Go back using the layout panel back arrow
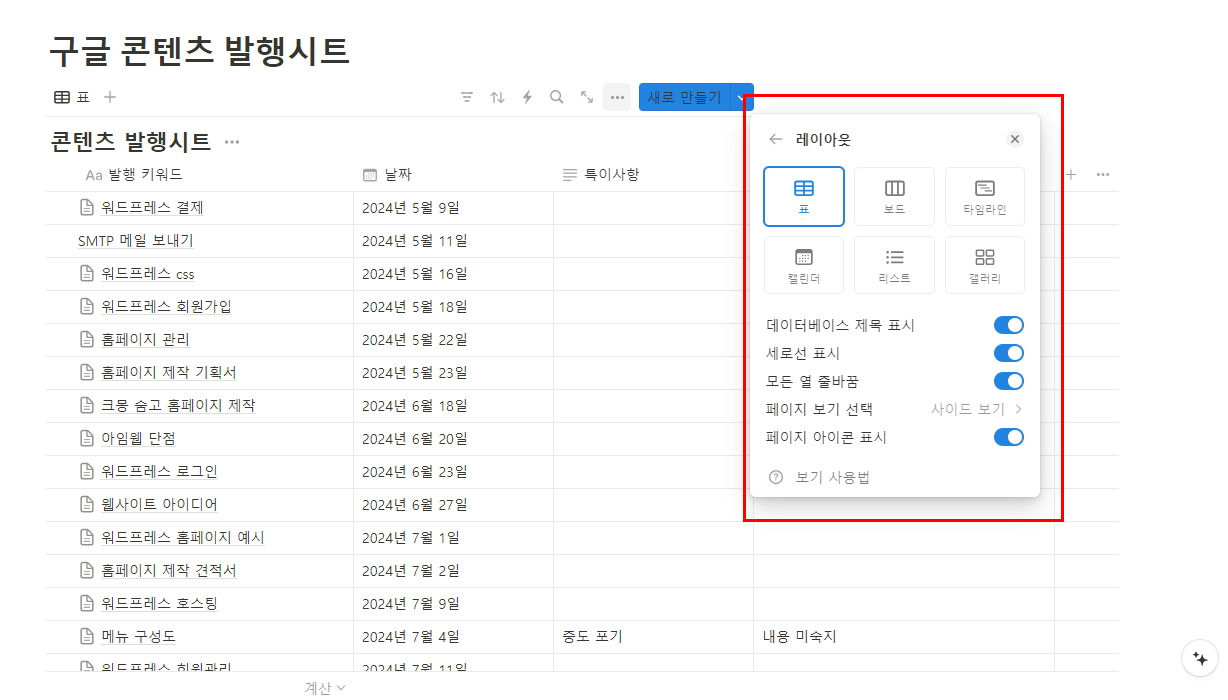Screen dimensions: 1228x700 [776, 139]
